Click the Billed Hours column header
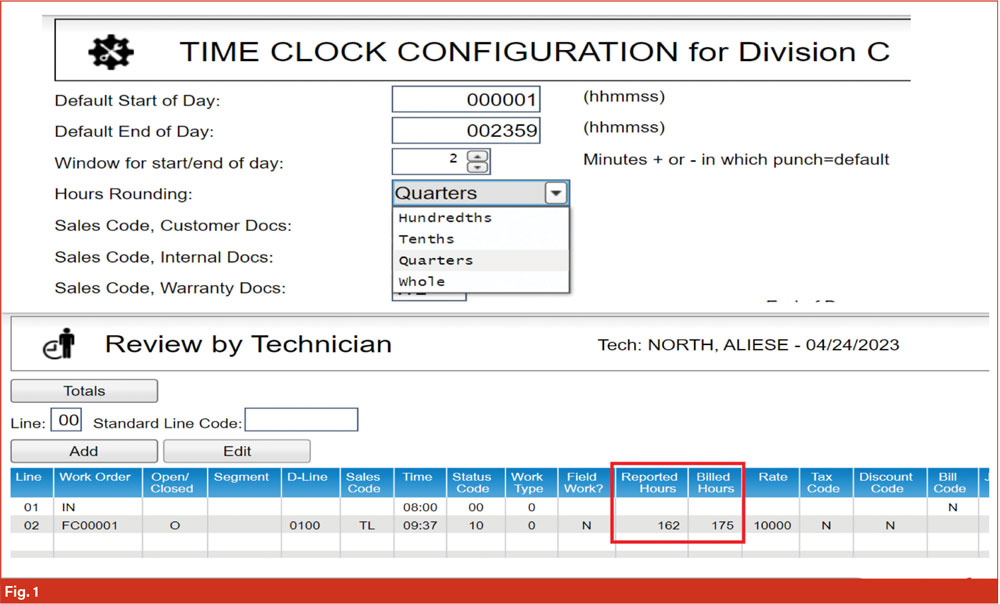The height and width of the screenshot is (604, 1000). 715,483
